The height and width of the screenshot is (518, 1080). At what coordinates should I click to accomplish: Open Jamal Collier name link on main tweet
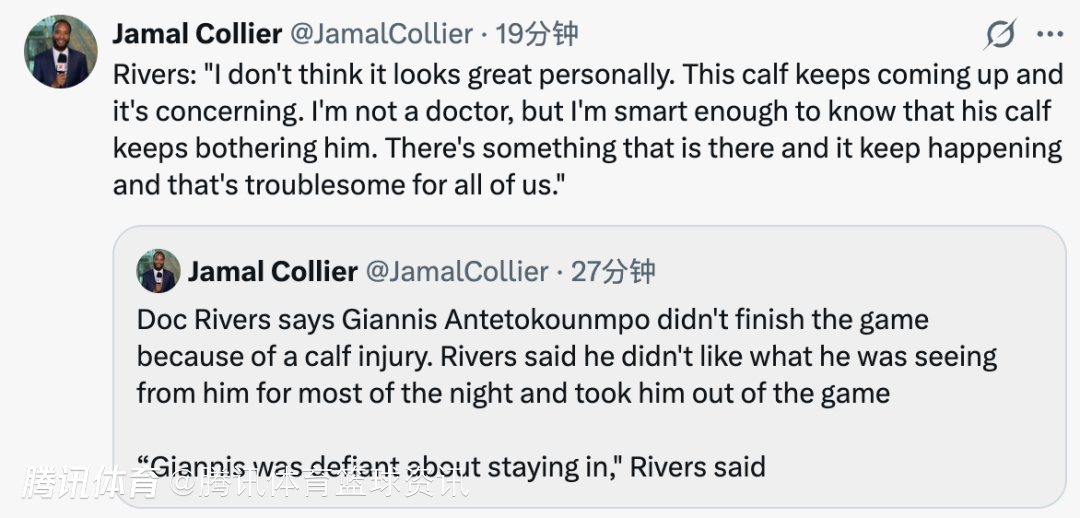pyautogui.click(x=197, y=34)
